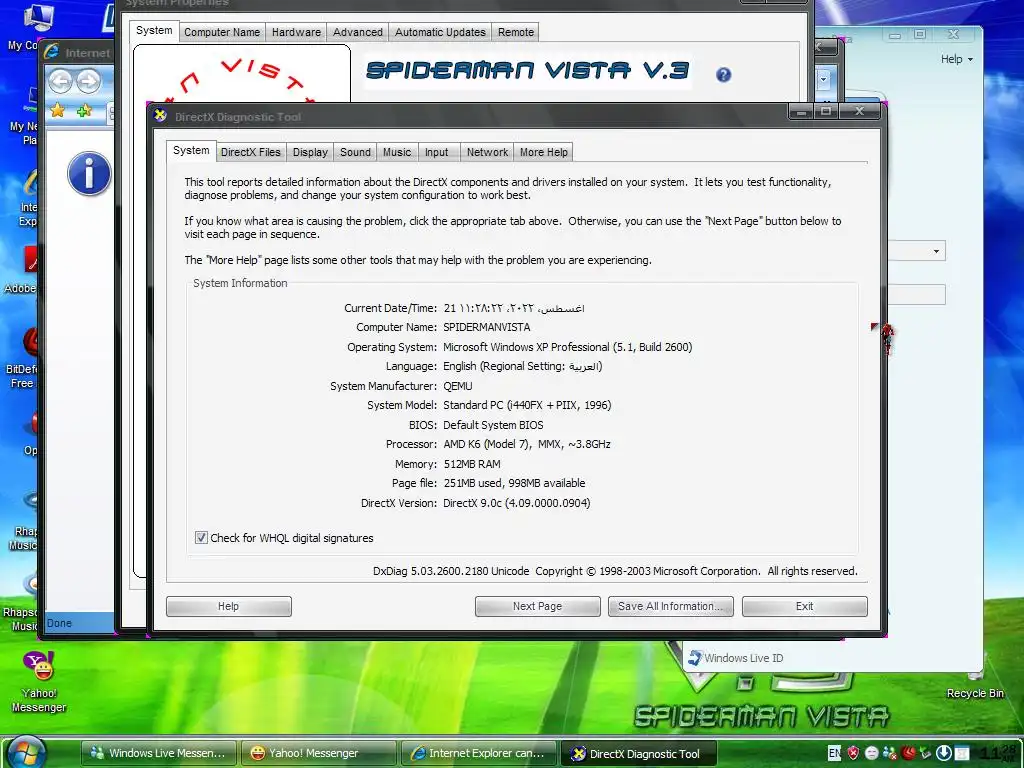The image size is (1024, 768).
Task: Open Automatic Updates tab in System Properties
Action: [x=440, y=32]
